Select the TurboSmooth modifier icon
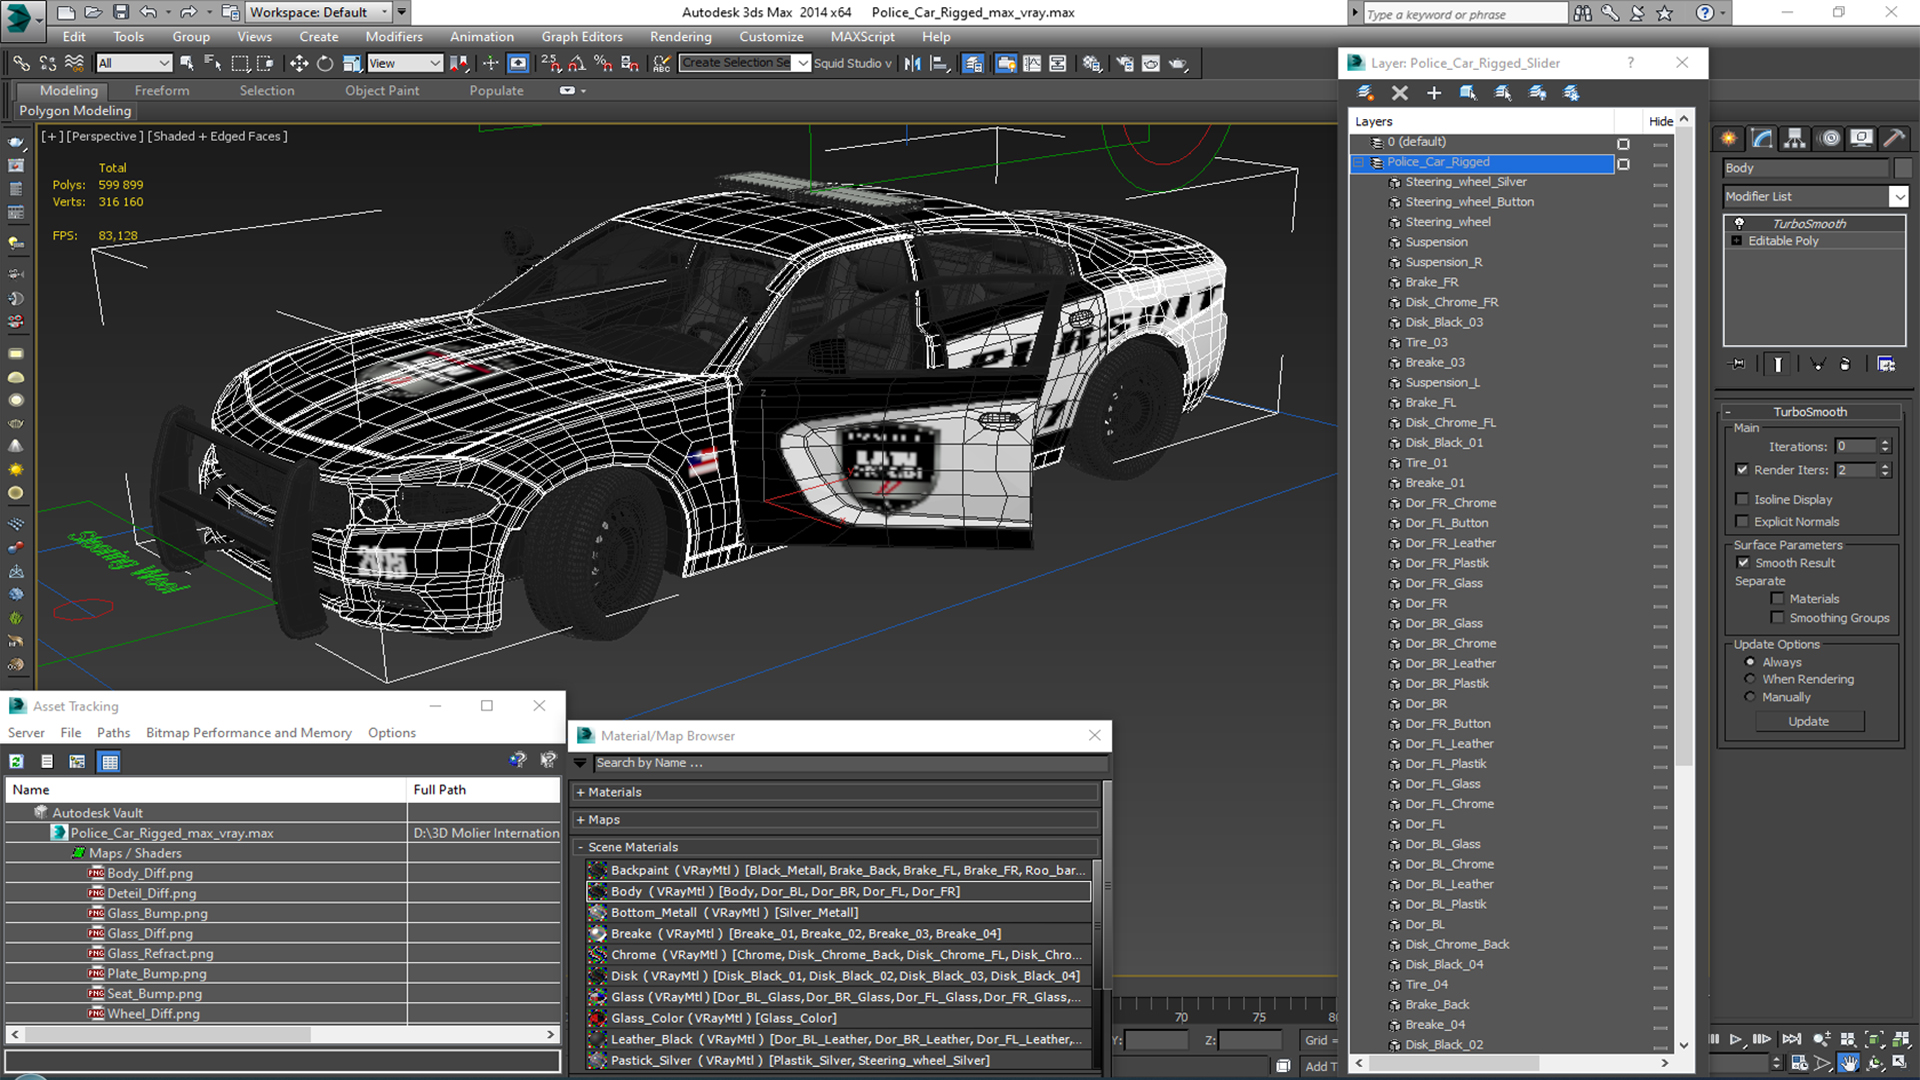 1739,222
